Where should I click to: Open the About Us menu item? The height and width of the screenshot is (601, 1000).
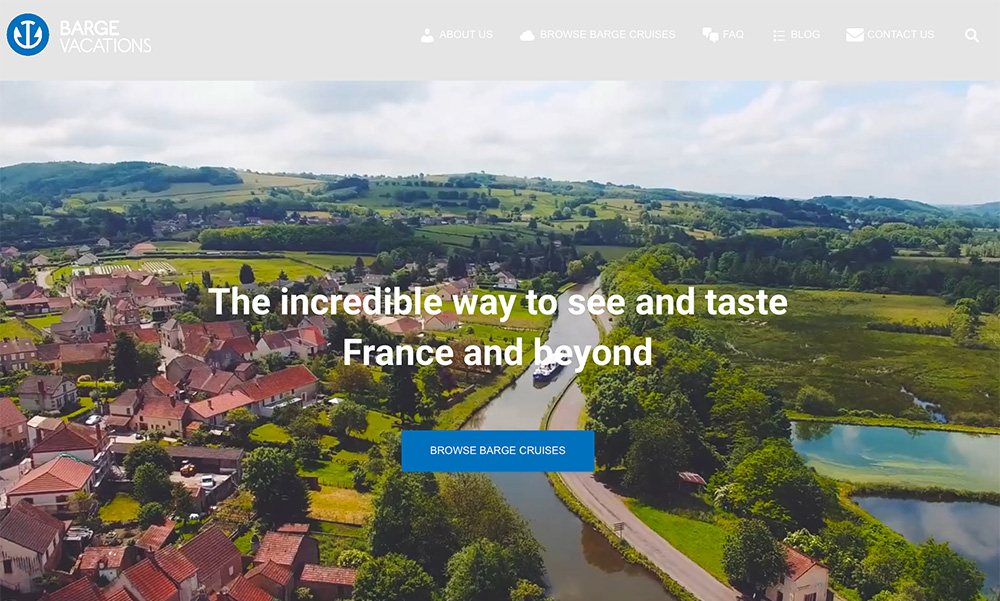(466, 34)
